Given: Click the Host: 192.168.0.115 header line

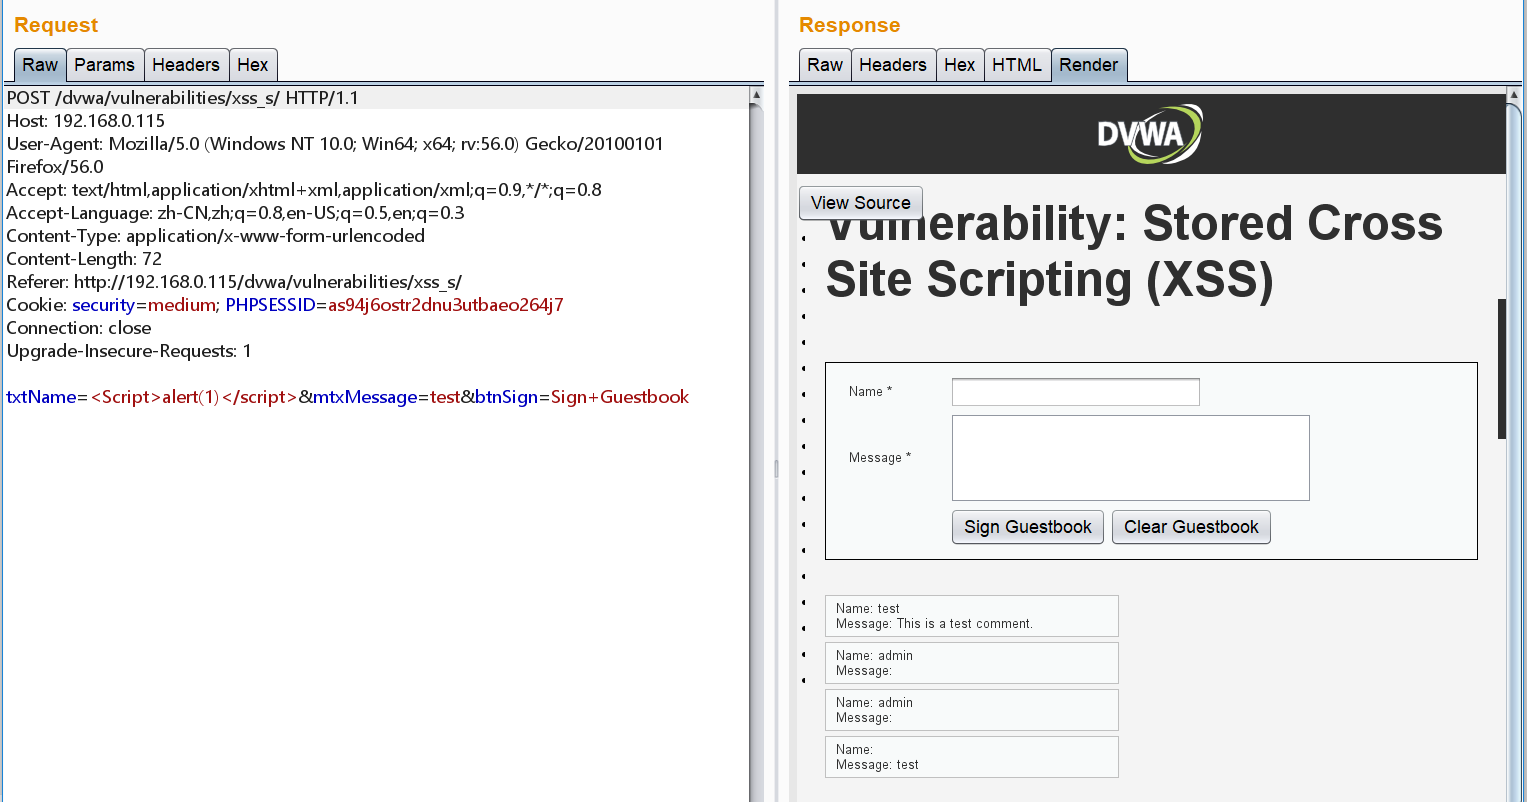Looking at the screenshot, I should point(86,121).
